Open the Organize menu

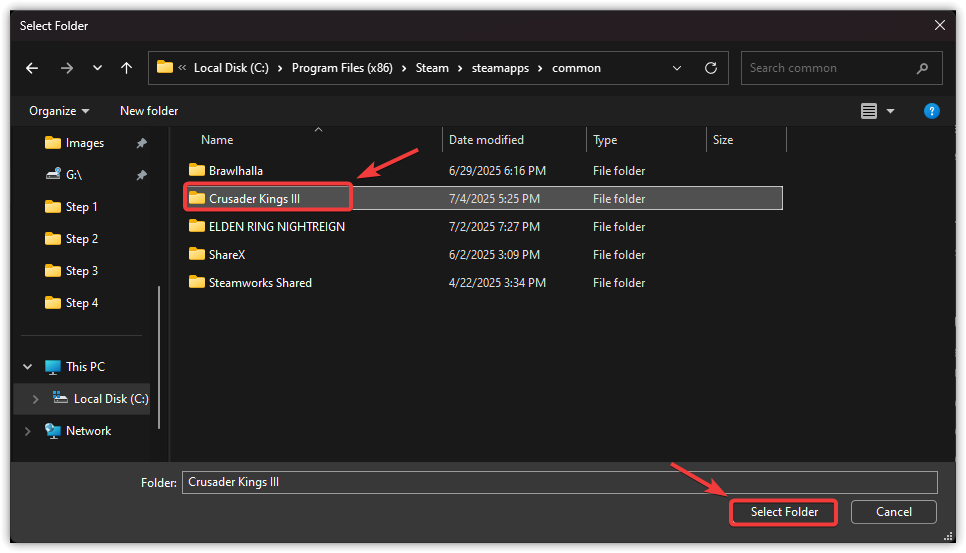[x=59, y=111]
